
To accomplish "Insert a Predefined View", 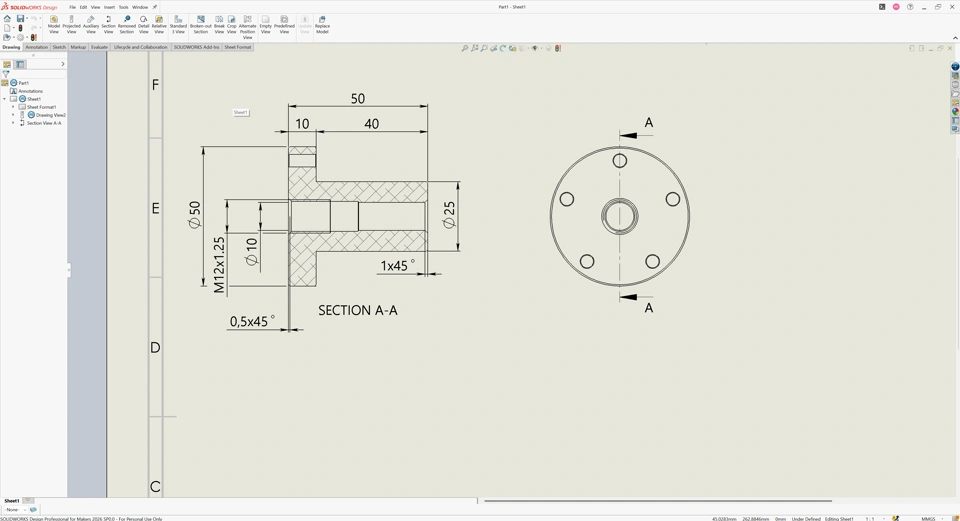I will (284, 25).
